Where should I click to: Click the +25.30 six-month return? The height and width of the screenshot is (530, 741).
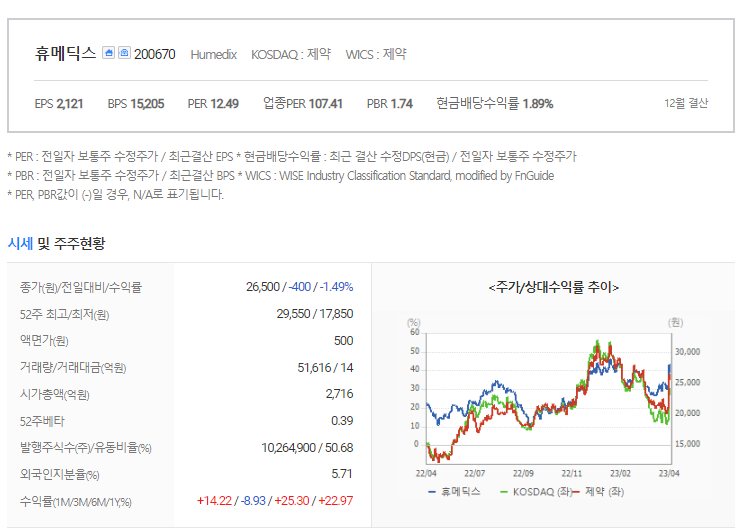[x=292, y=501]
